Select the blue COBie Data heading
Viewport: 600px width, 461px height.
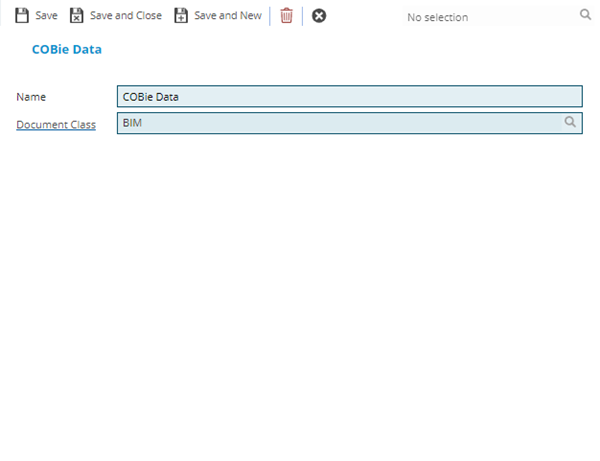point(66,49)
